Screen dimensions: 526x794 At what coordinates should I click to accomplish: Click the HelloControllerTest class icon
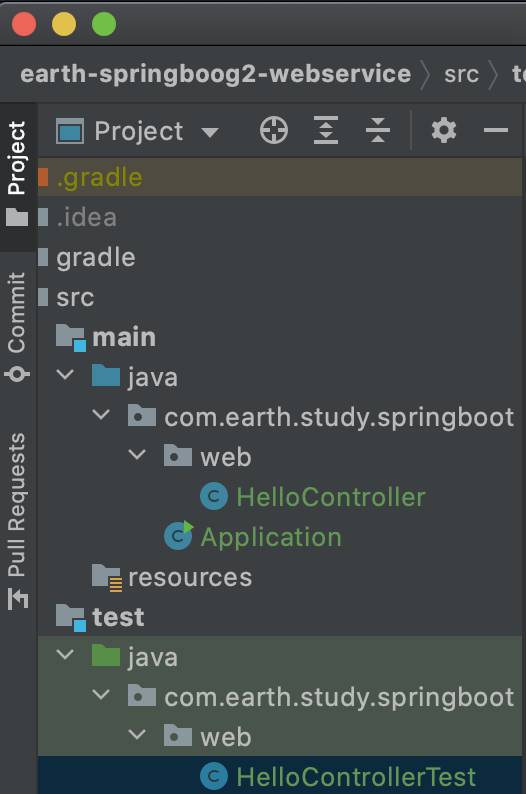214,776
